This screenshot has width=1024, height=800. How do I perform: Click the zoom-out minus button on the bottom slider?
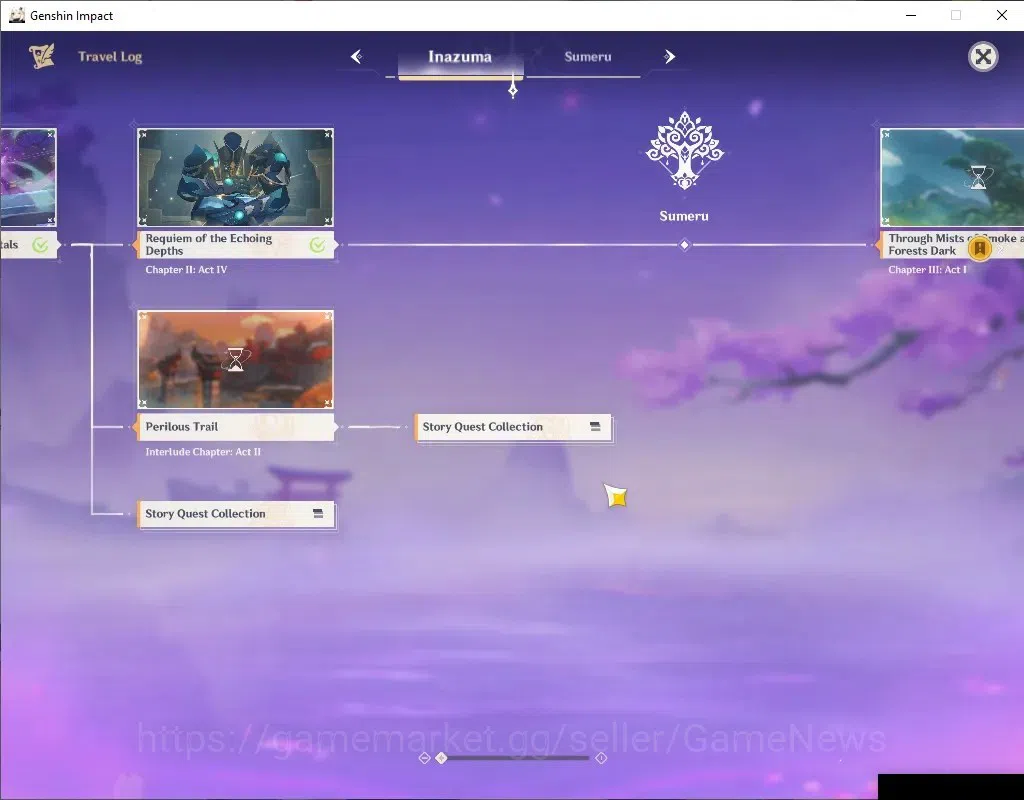[424, 758]
